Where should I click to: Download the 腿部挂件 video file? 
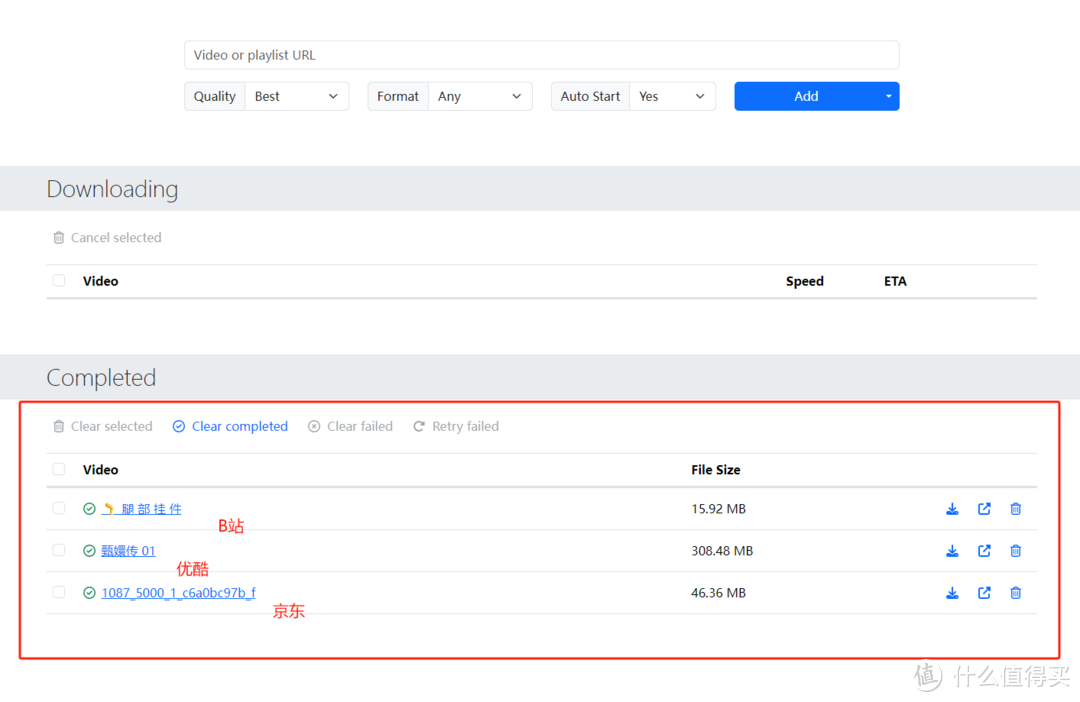click(952, 509)
